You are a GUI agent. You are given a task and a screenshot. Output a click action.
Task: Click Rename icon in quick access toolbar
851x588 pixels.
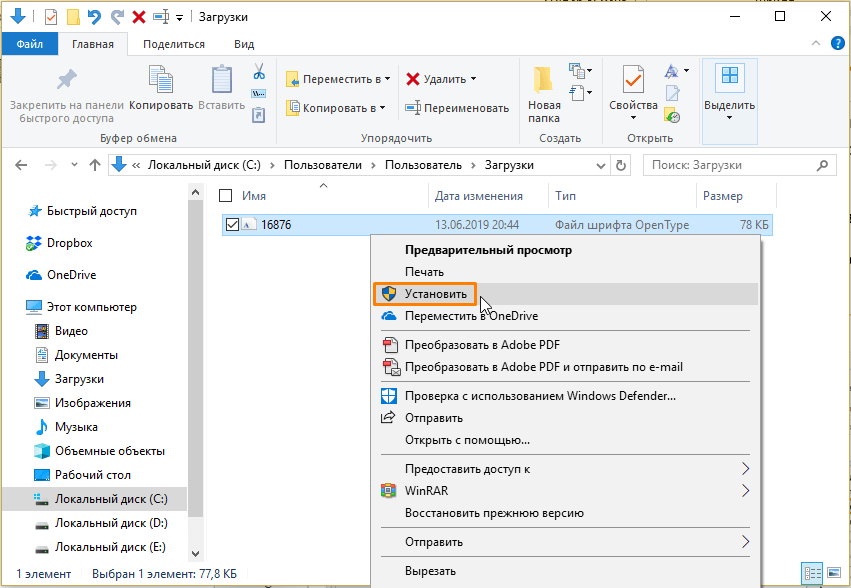click(x=161, y=17)
